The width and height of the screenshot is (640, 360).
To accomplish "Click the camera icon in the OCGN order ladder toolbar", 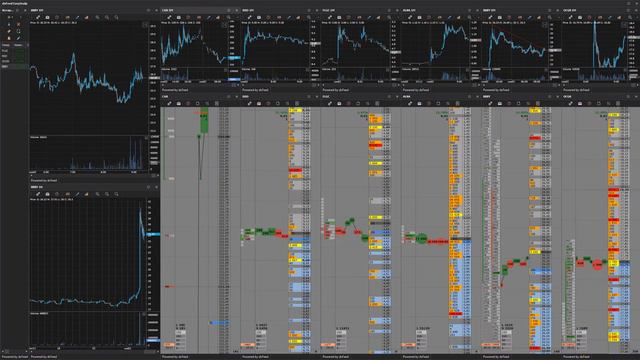I will (580, 104).
